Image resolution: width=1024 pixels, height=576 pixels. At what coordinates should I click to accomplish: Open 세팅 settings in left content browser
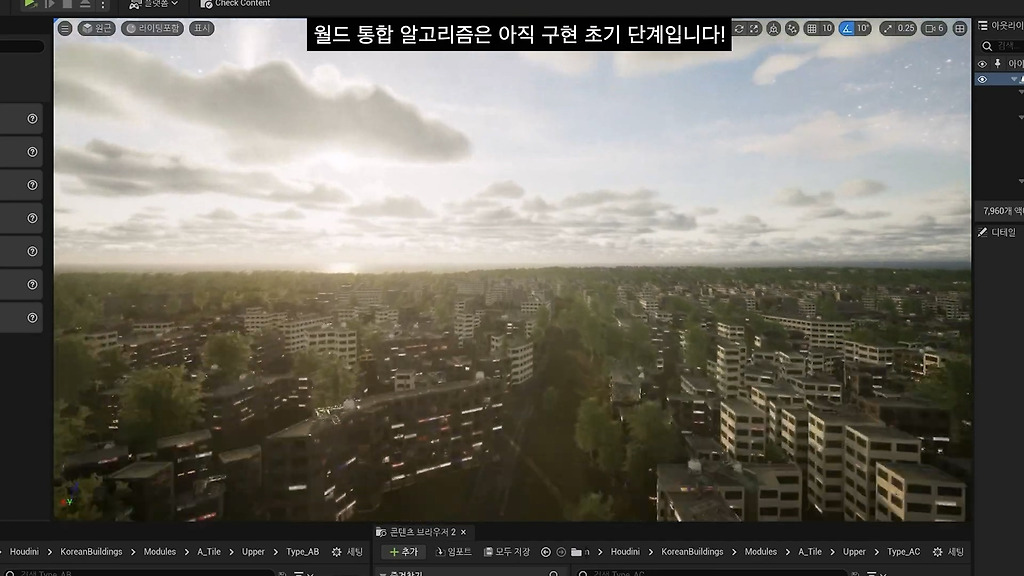tap(347, 552)
